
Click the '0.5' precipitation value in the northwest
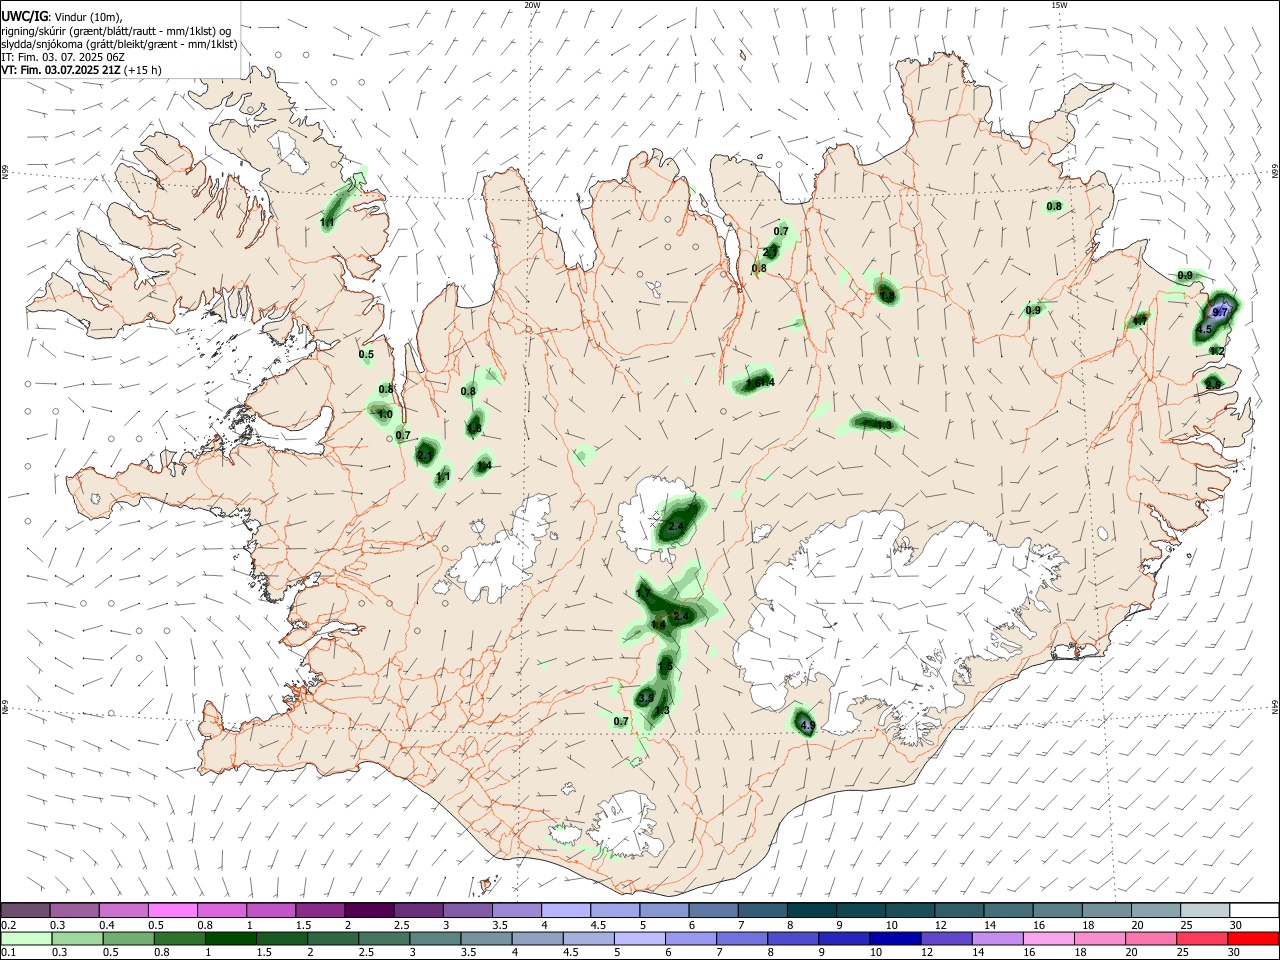click(x=366, y=354)
